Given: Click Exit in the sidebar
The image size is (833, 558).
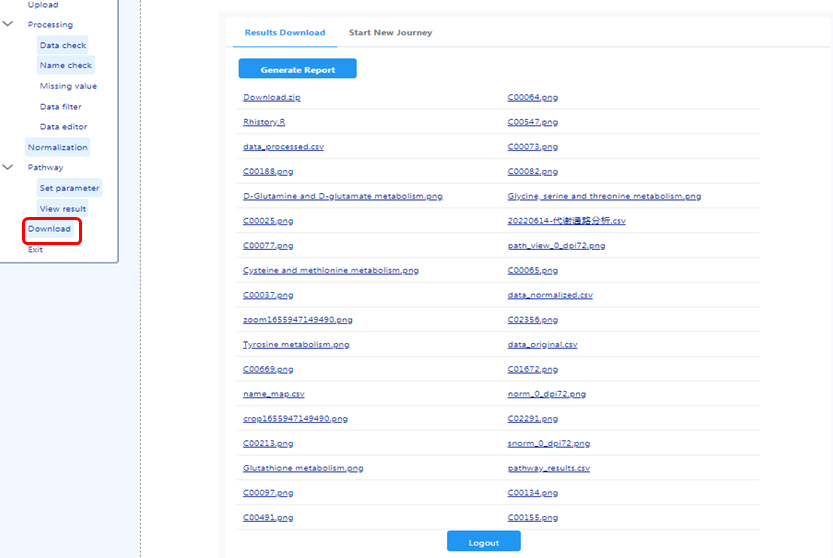Looking at the screenshot, I should pyautogui.click(x=35, y=250).
